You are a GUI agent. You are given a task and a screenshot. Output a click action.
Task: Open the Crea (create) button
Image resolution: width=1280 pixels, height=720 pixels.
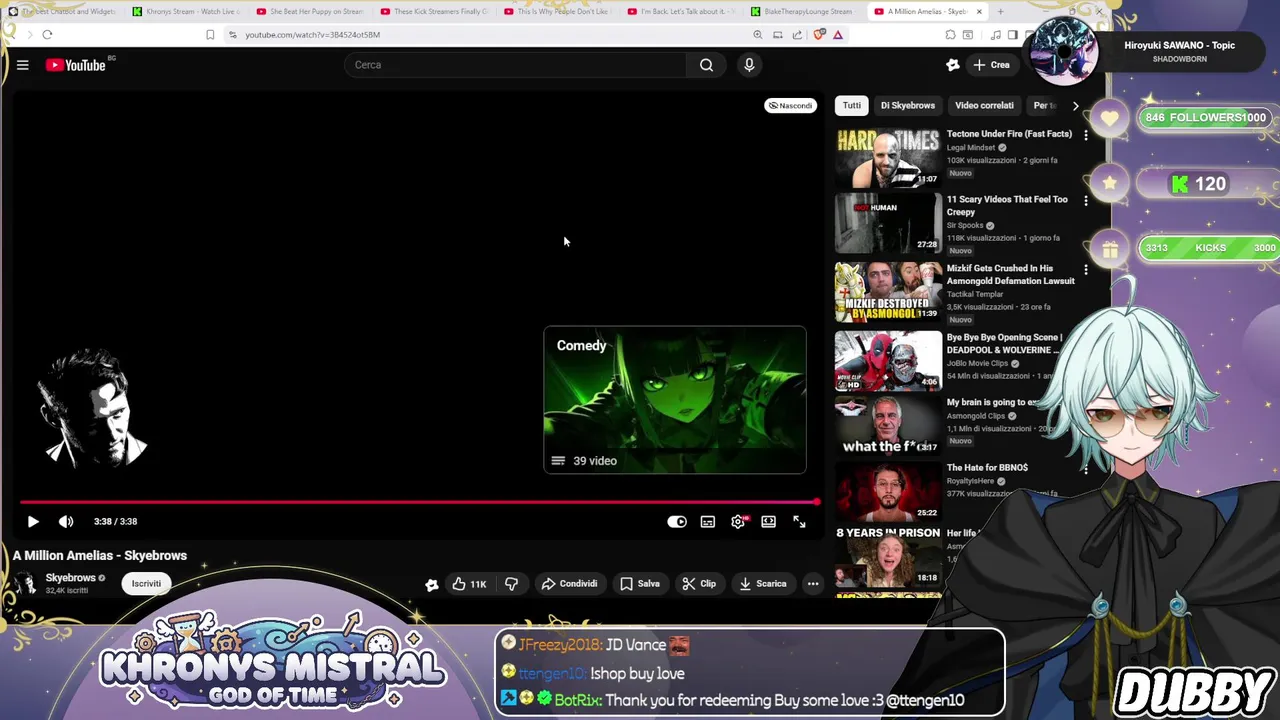click(x=991, y=65)
